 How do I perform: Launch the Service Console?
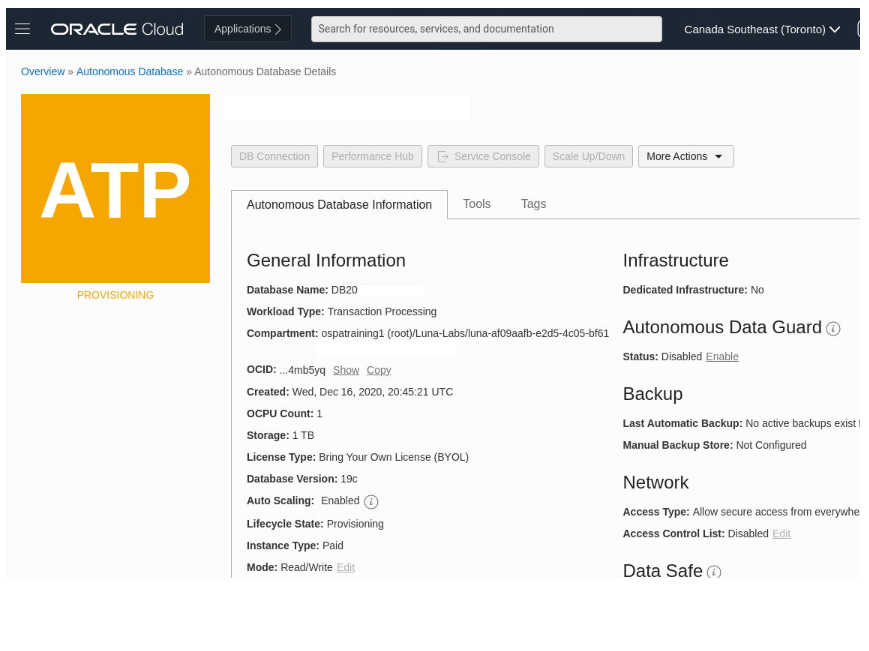pos(483,156)
